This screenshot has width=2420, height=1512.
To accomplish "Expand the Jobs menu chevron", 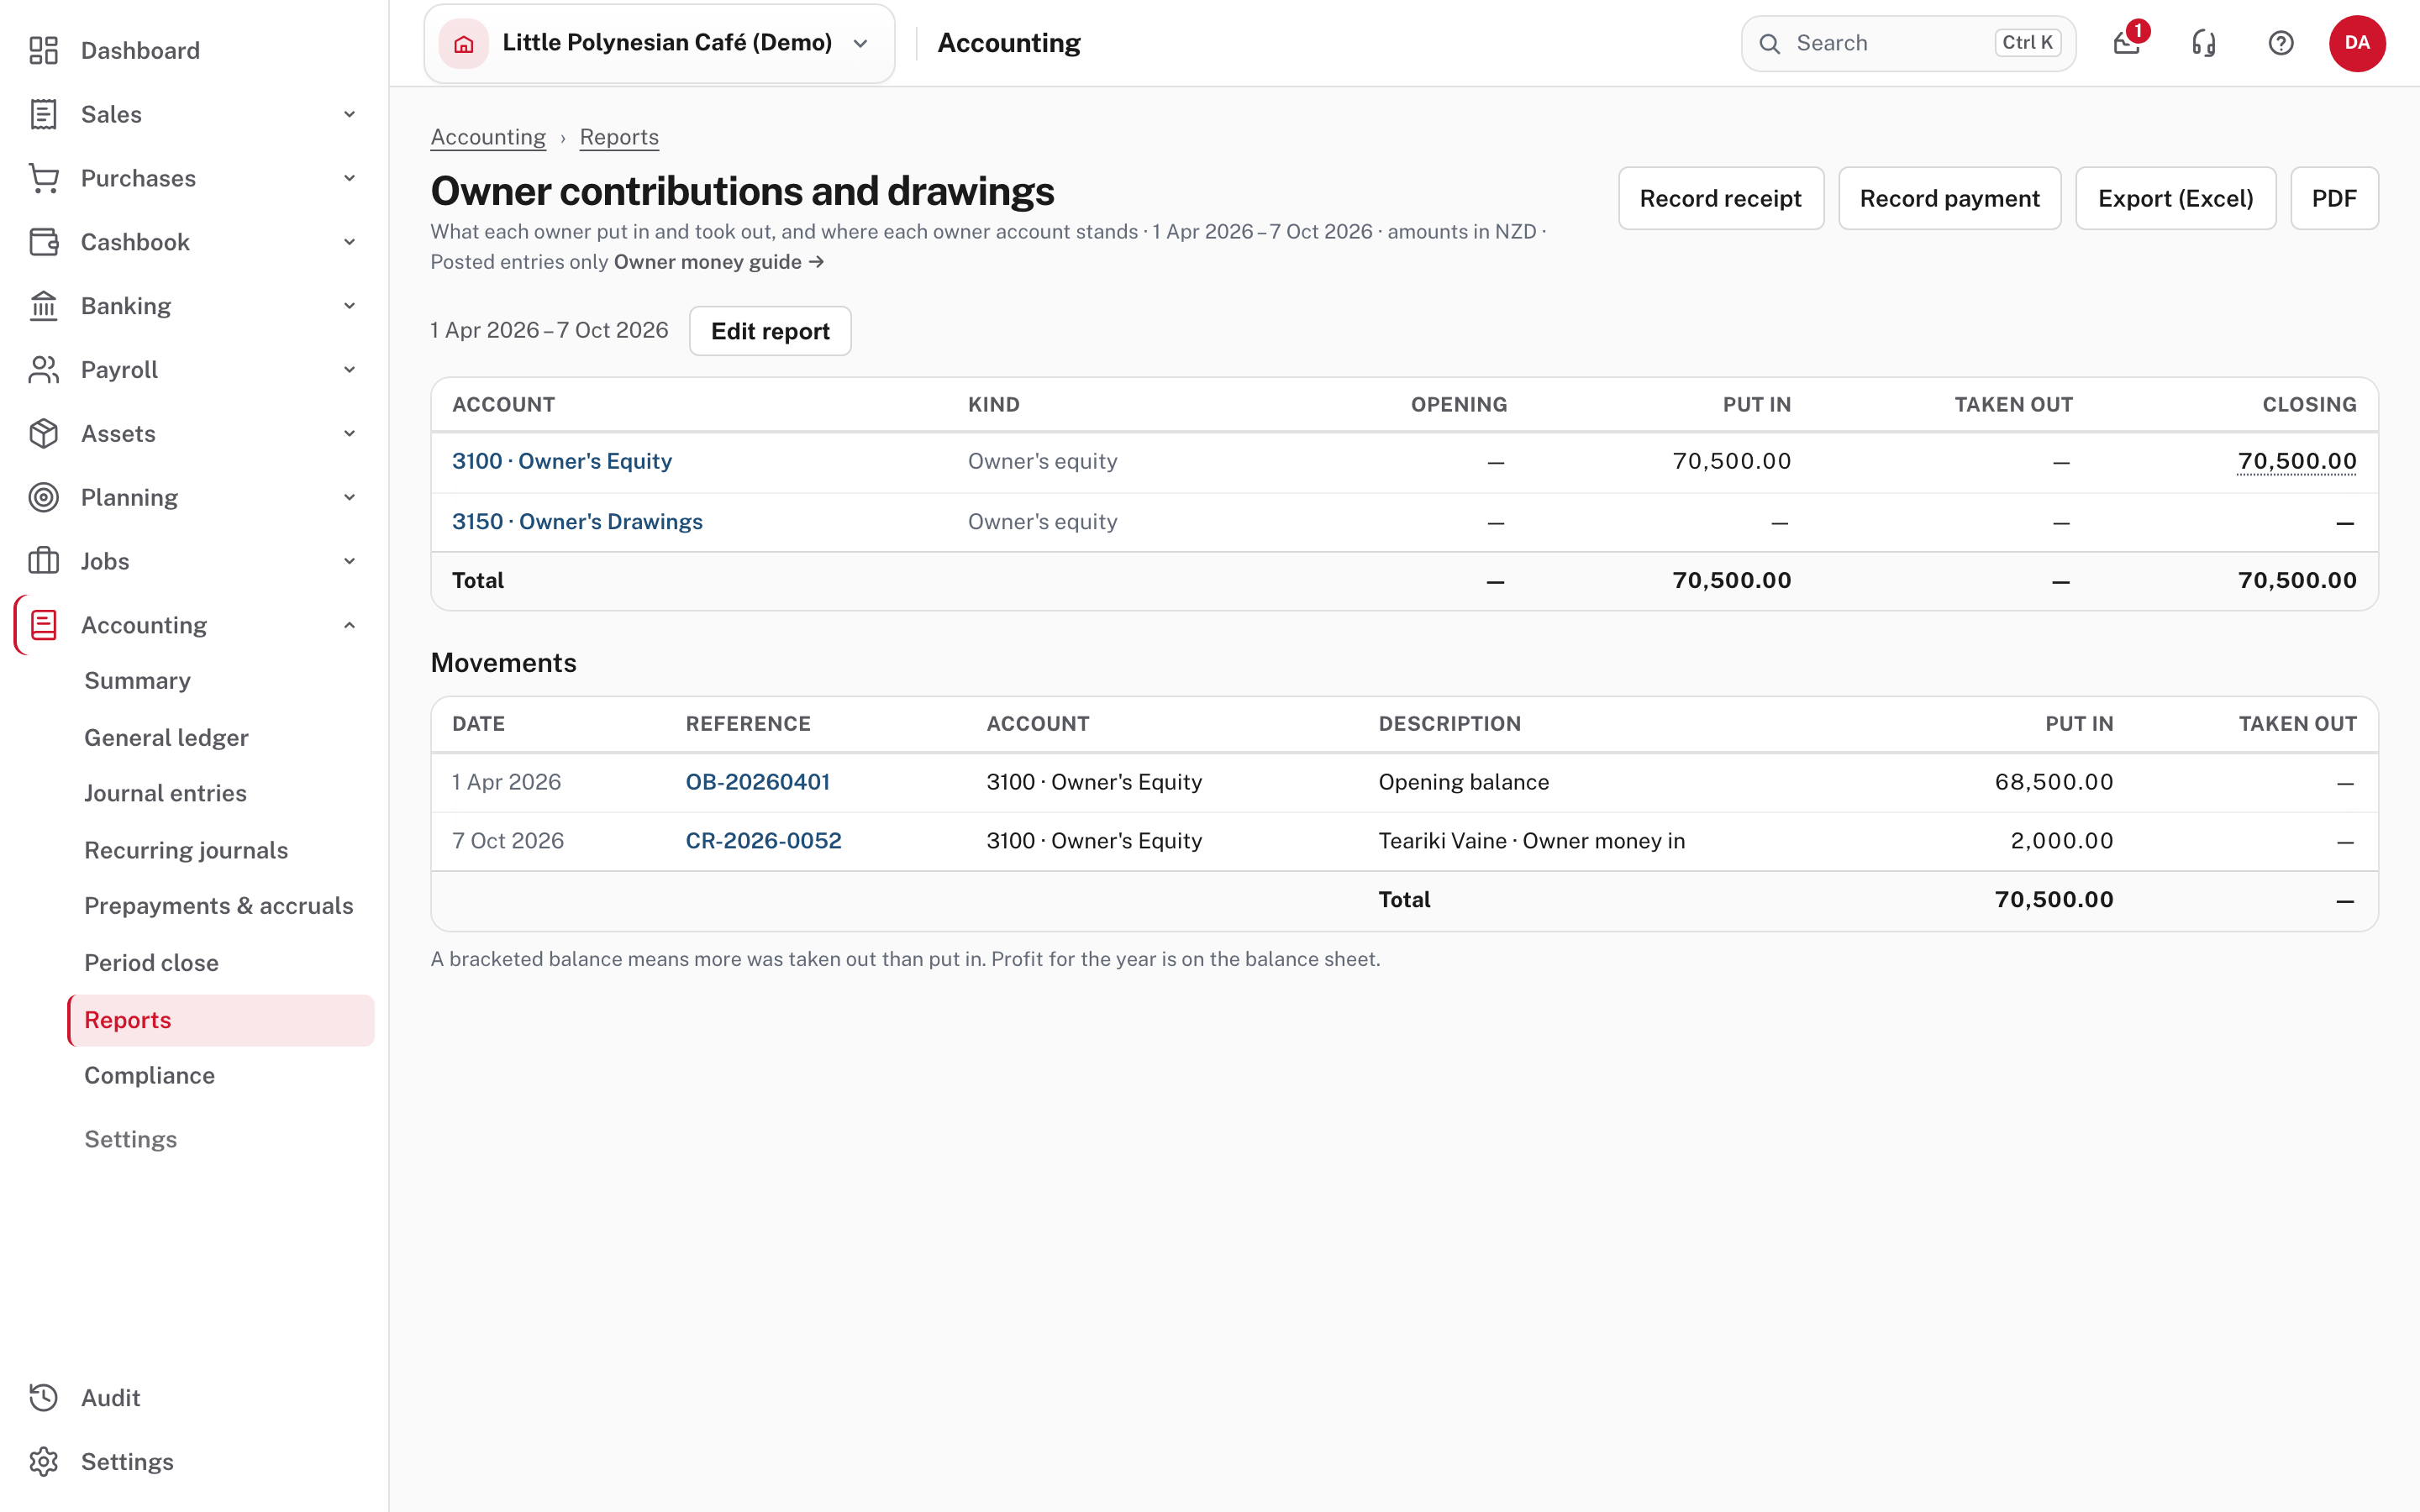I will (349, 561).
